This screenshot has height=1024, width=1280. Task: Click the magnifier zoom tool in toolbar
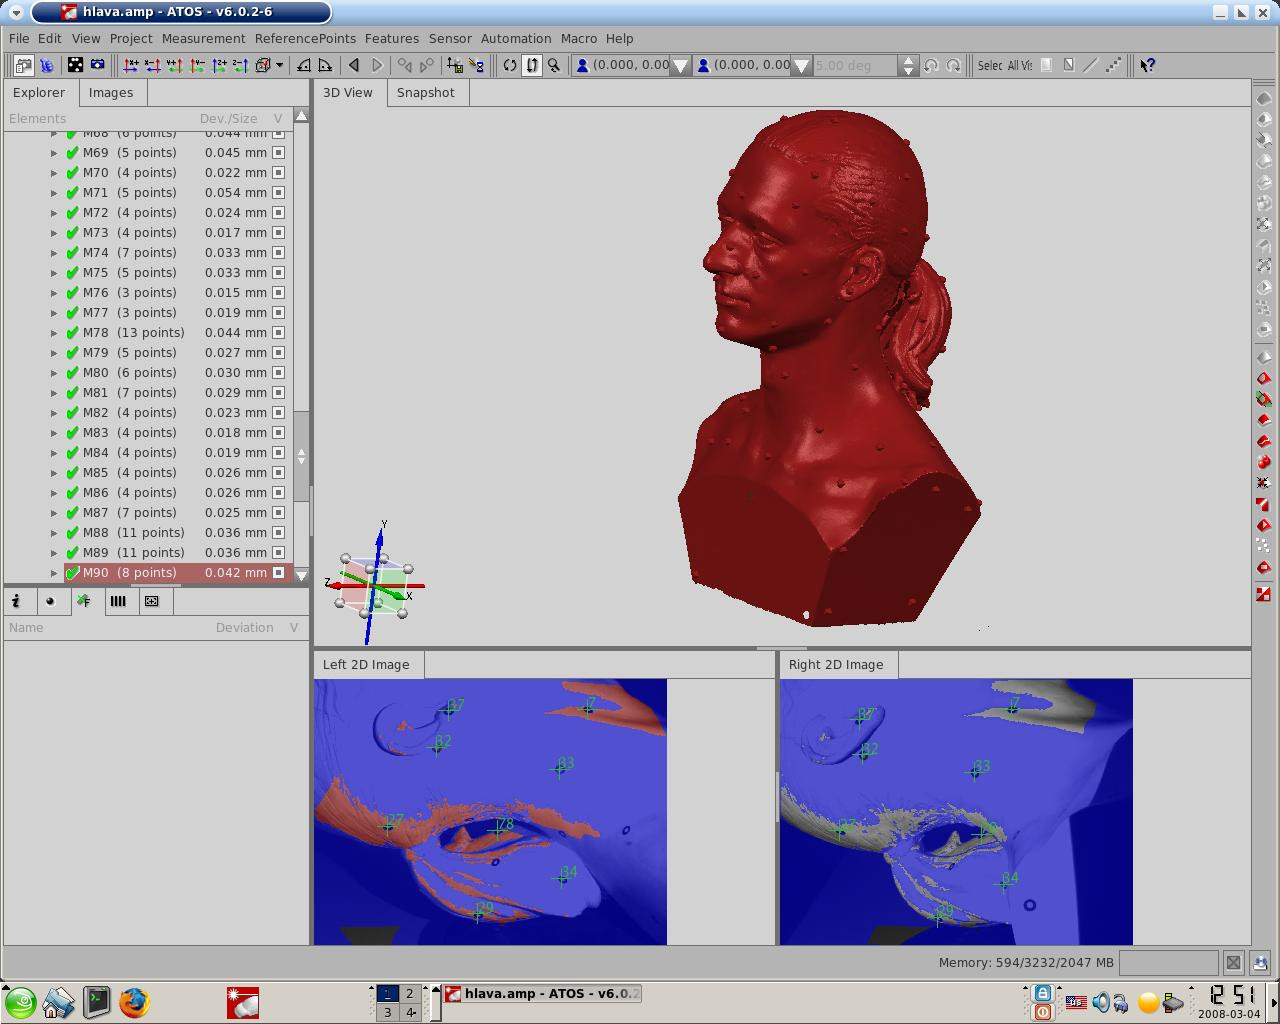(x=554, y=65)
